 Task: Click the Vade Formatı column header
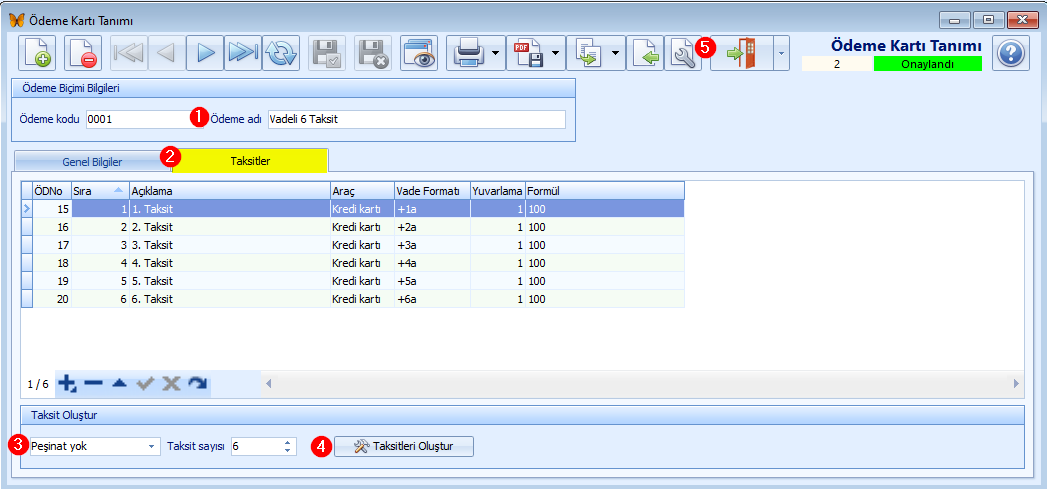(431, 190)
